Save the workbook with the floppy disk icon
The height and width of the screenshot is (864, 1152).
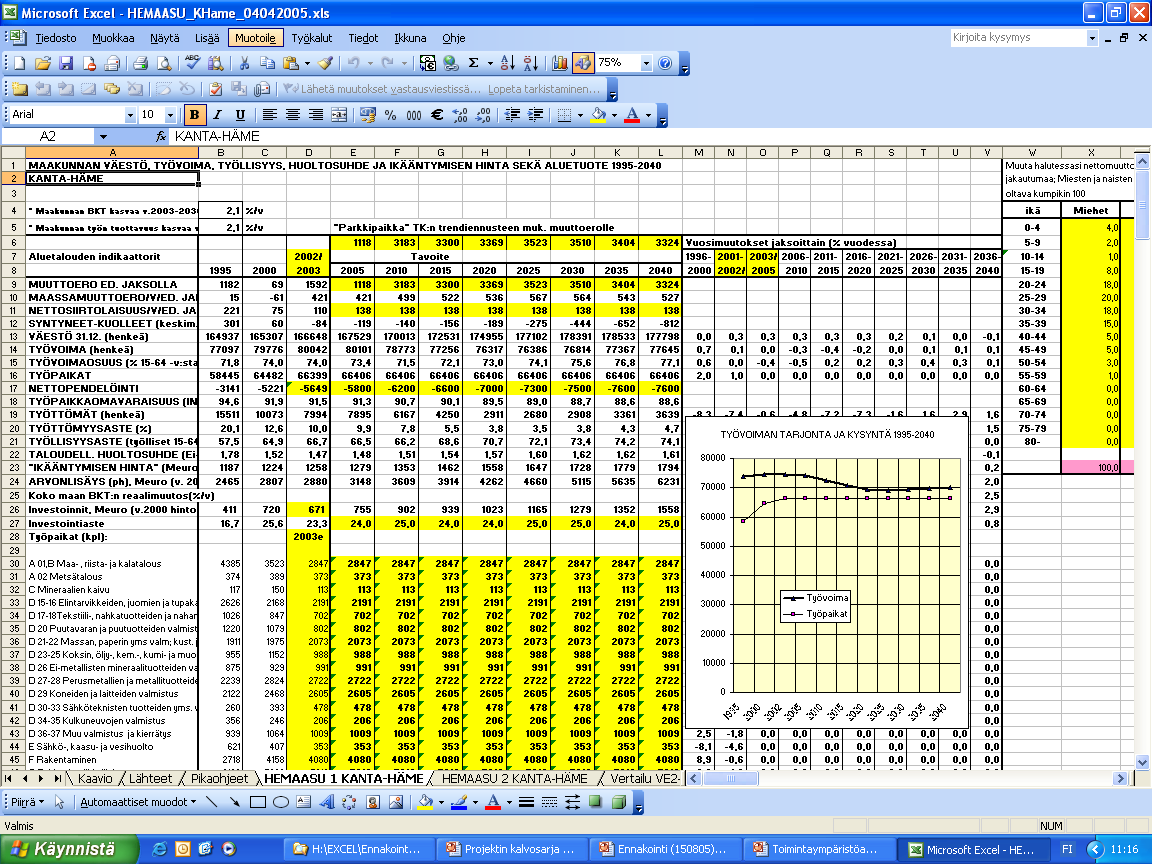point(66,64)
